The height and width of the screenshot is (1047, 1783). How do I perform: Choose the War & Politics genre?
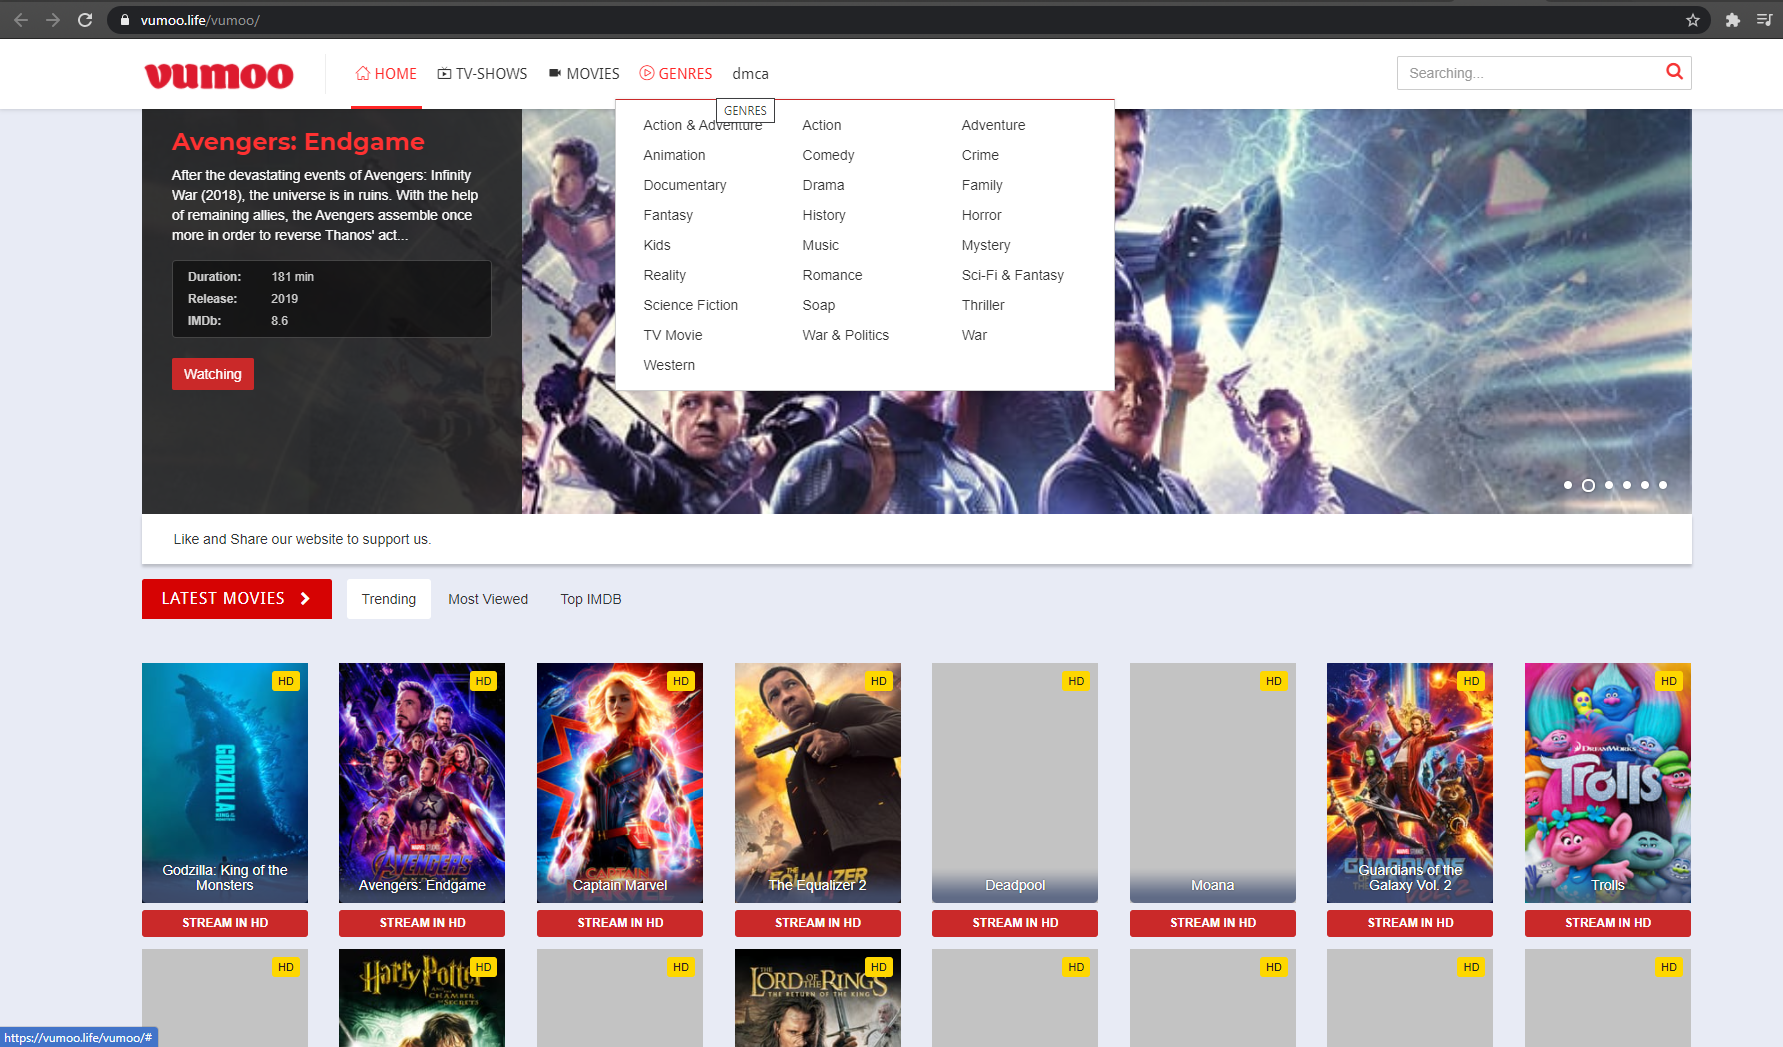[x=845, y=335]
